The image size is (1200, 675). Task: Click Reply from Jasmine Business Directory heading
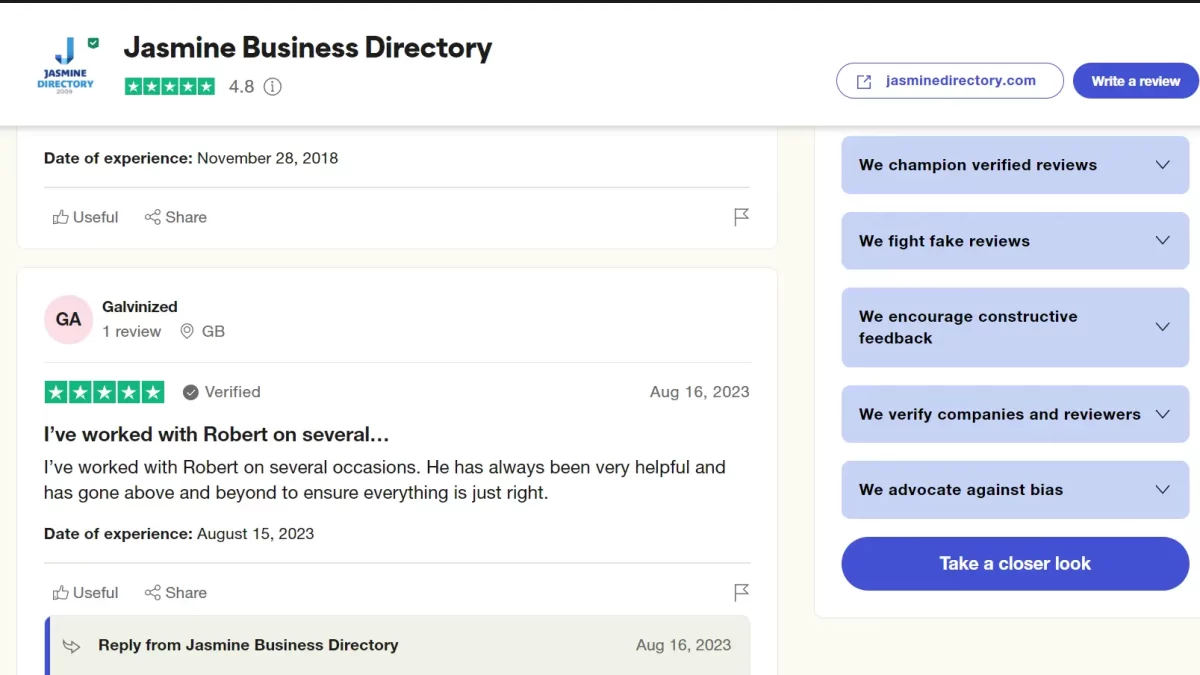click(x=248, y=645)
